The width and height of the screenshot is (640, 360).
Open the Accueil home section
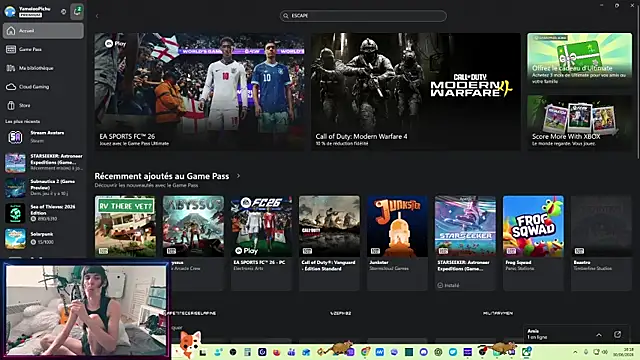point(43,31)
